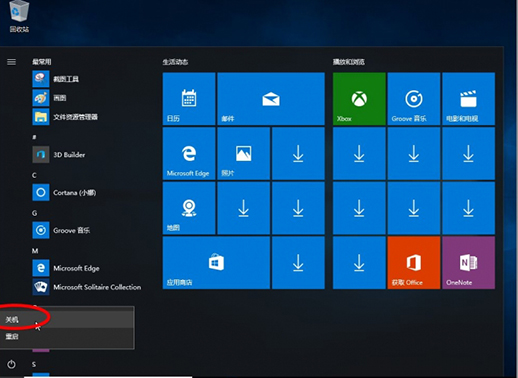Viewport: 518px width, 378px height.
Task: Click download tile right of 地图 tile
Action: pos(244,208)
